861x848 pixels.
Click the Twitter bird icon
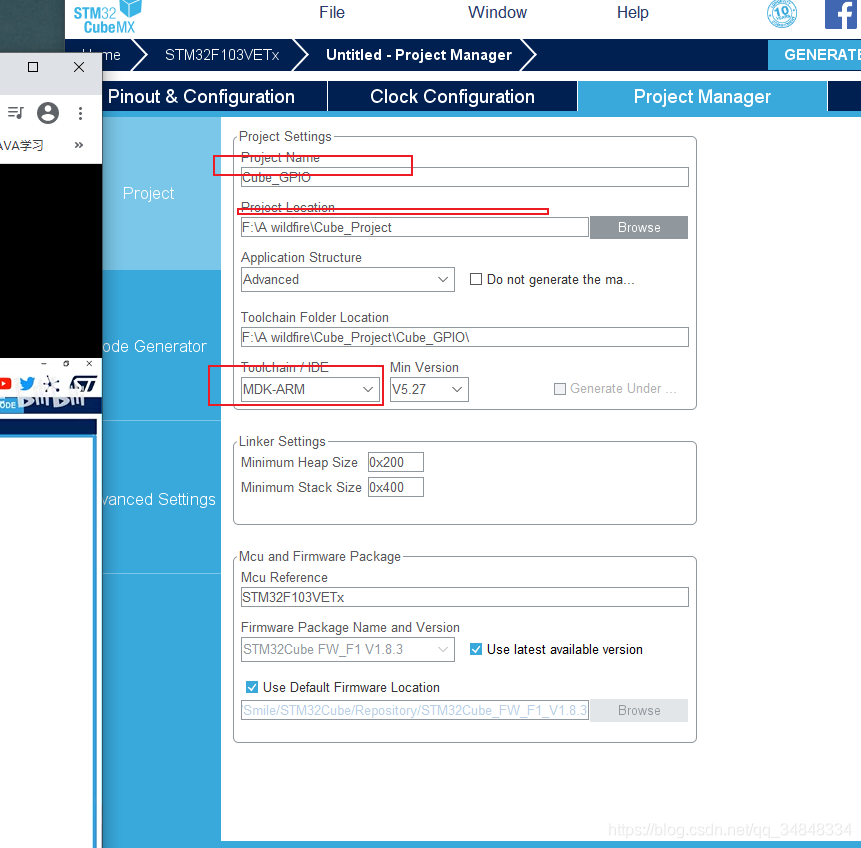tap(27, 383)
